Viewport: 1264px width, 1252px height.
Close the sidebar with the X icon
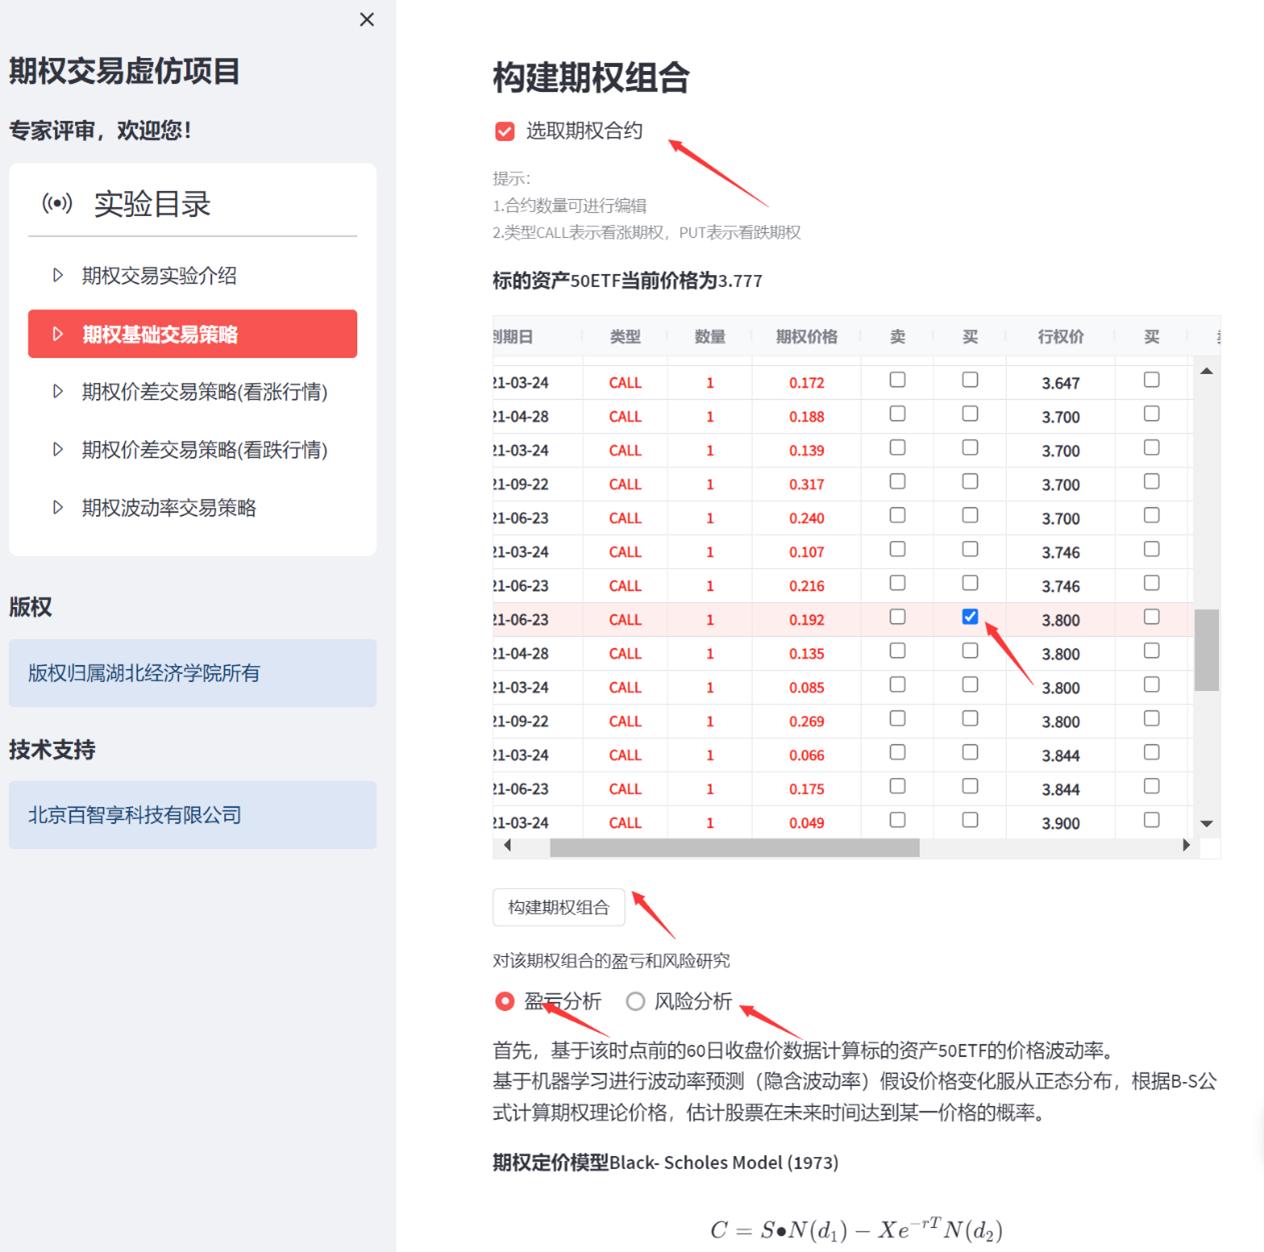point(367,19)
